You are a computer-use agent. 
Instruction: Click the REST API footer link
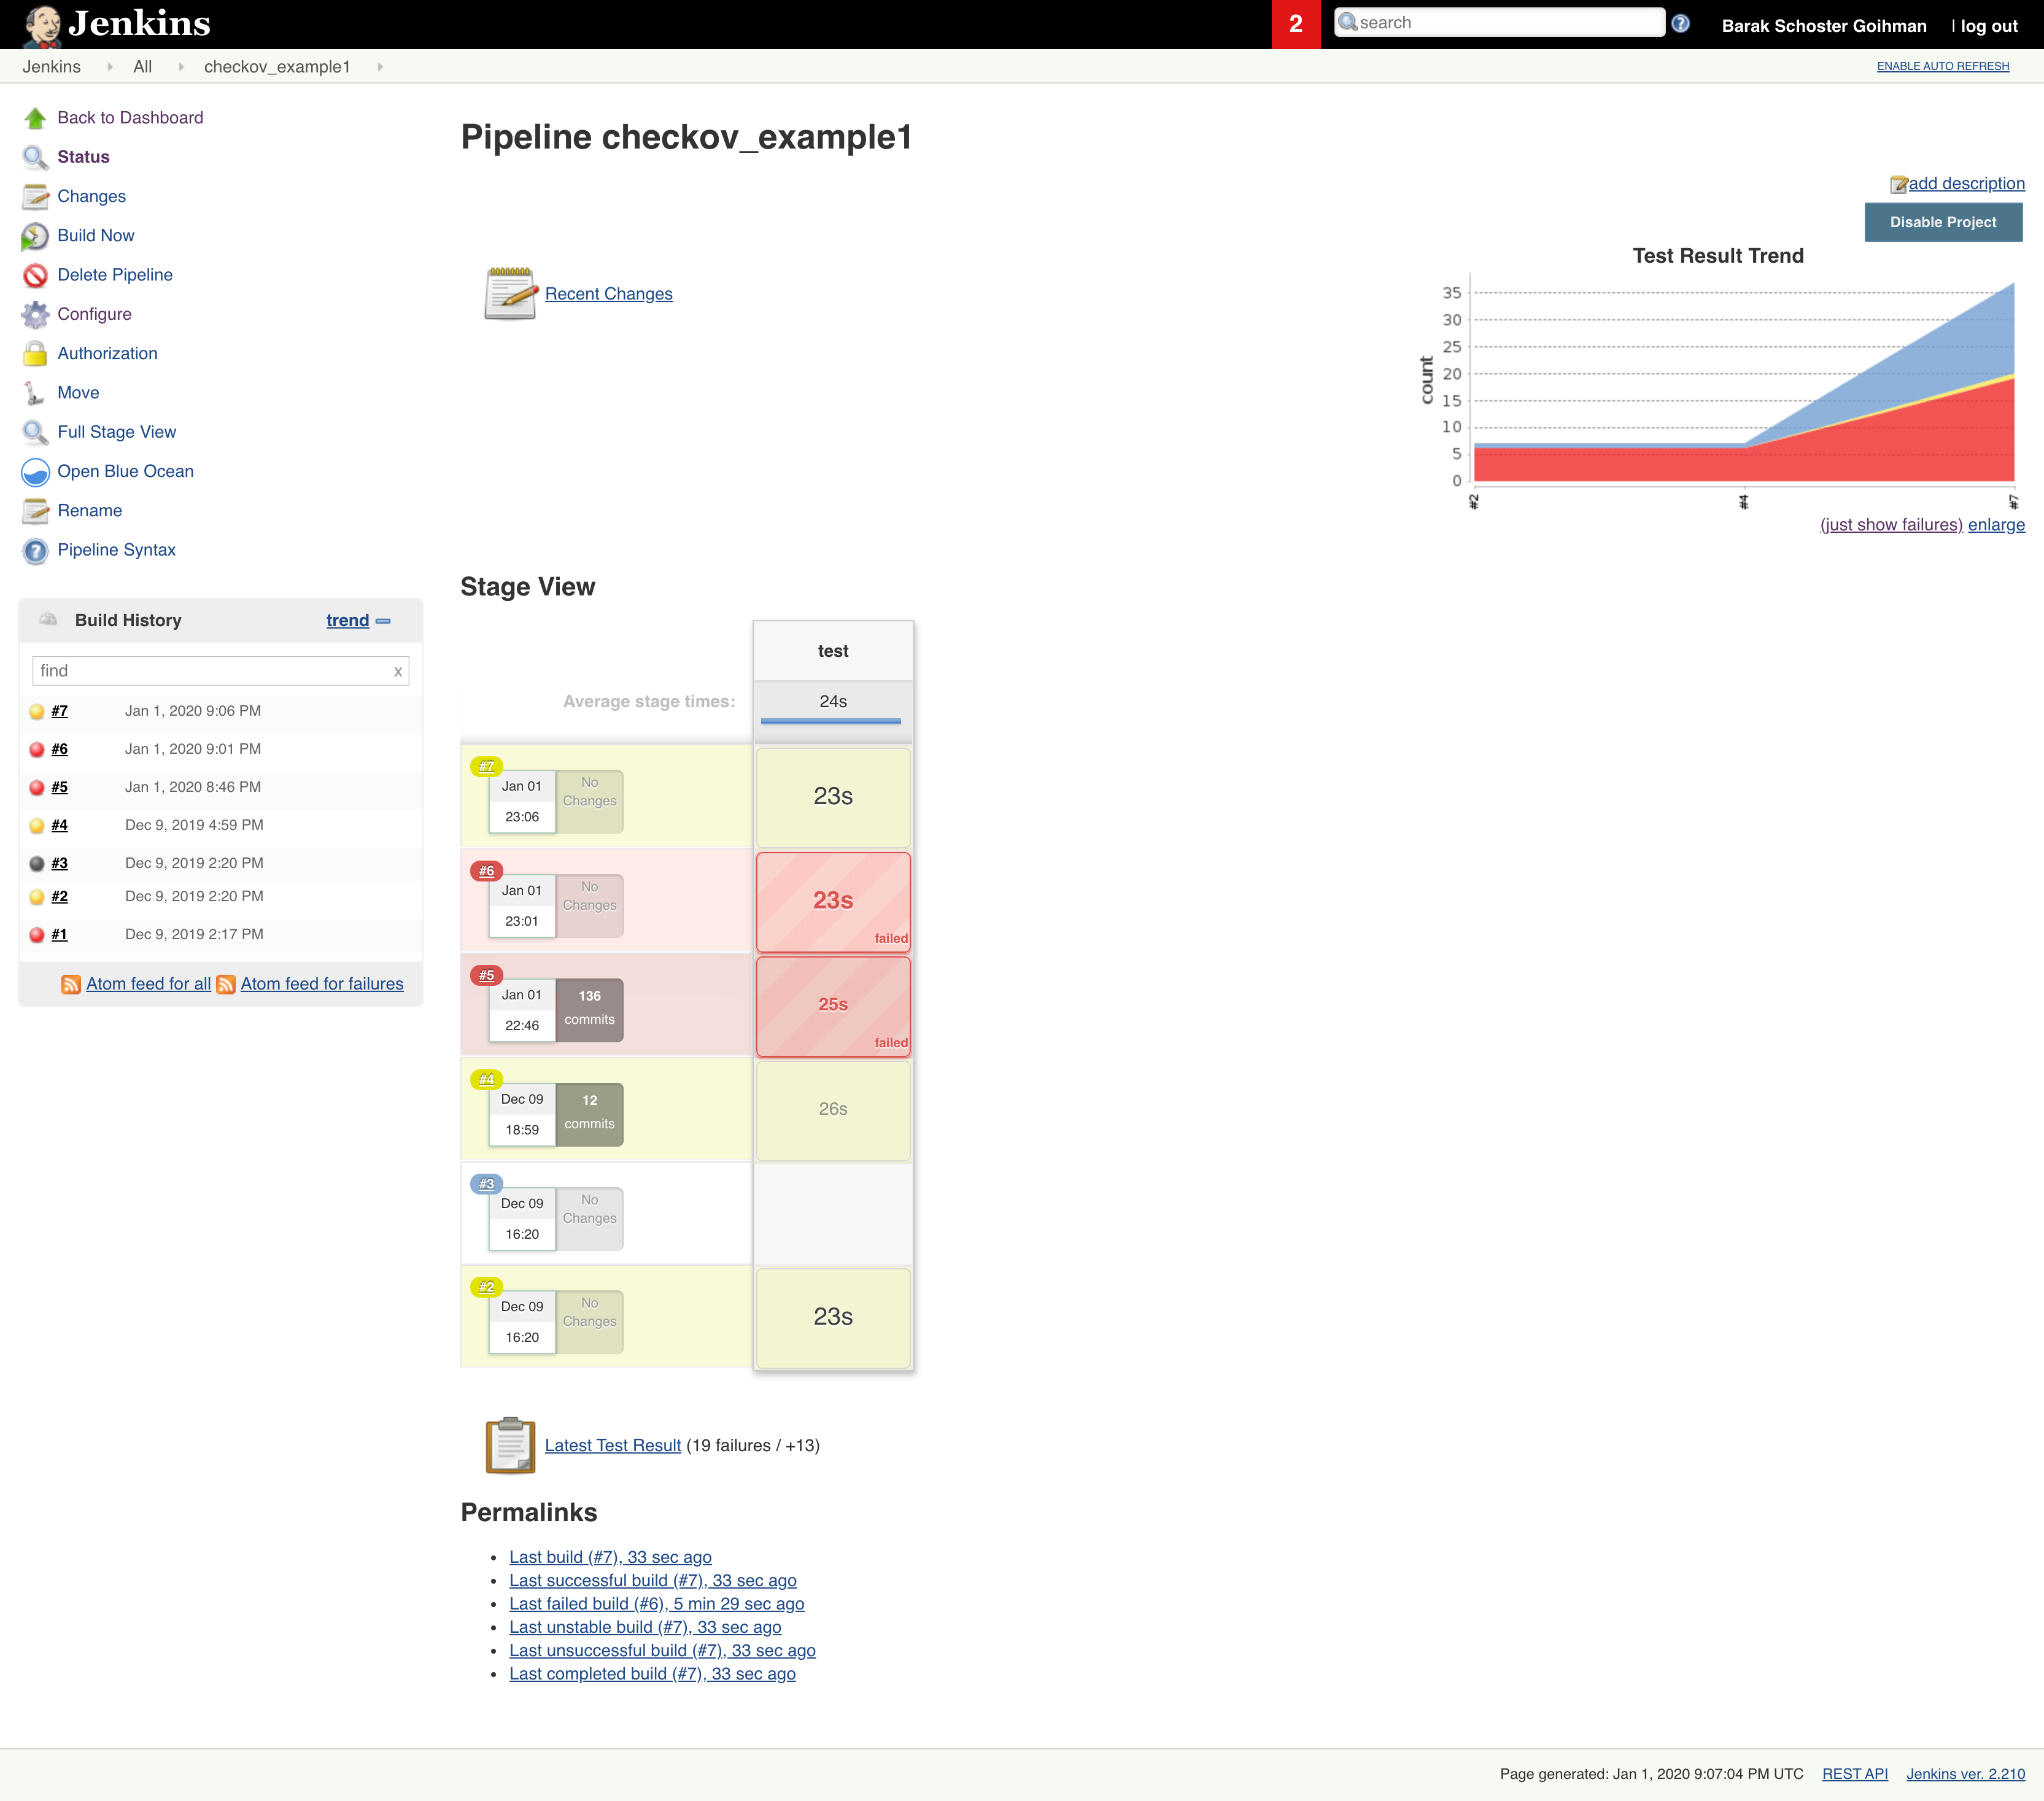coord(1854,1774)
